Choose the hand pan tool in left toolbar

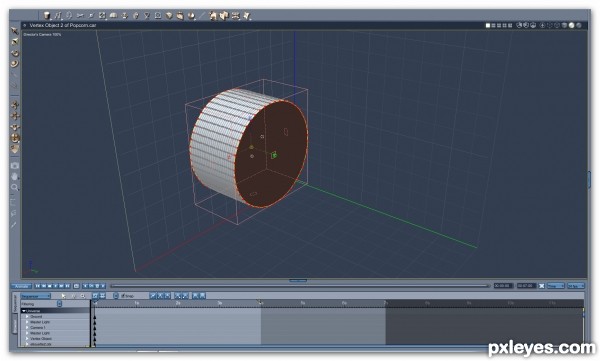pyautogui.click(x=15, y=176)
